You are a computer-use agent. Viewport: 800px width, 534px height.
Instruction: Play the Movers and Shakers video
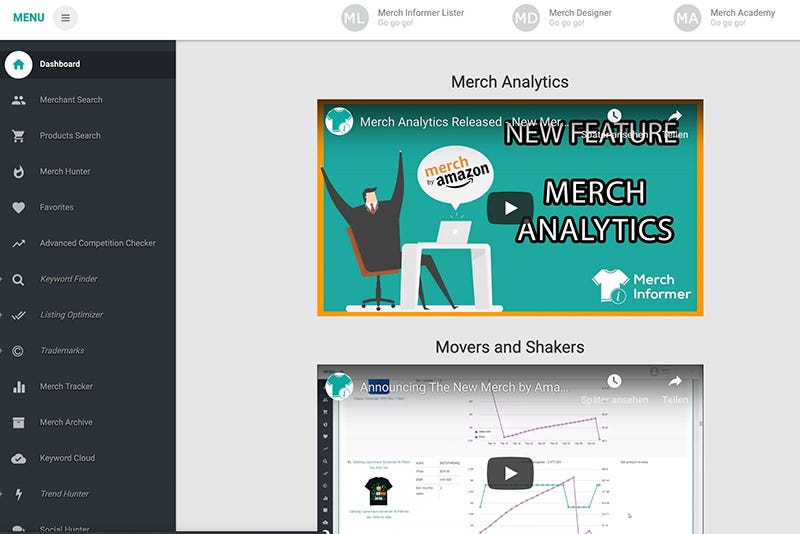tap(510, 473)
